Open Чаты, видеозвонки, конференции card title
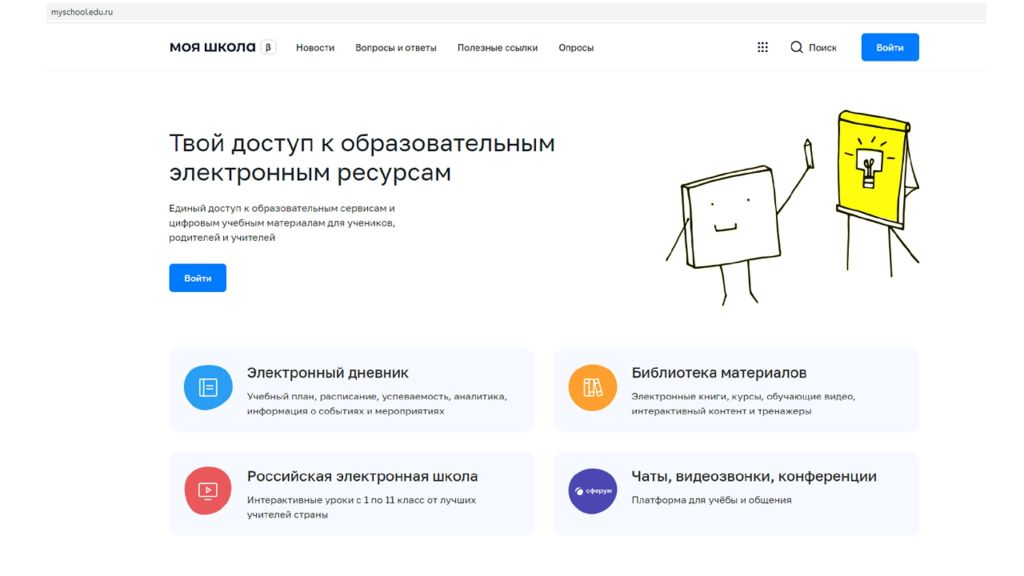This screenshot has height=576, width=1024. click(x=754, y=477)
